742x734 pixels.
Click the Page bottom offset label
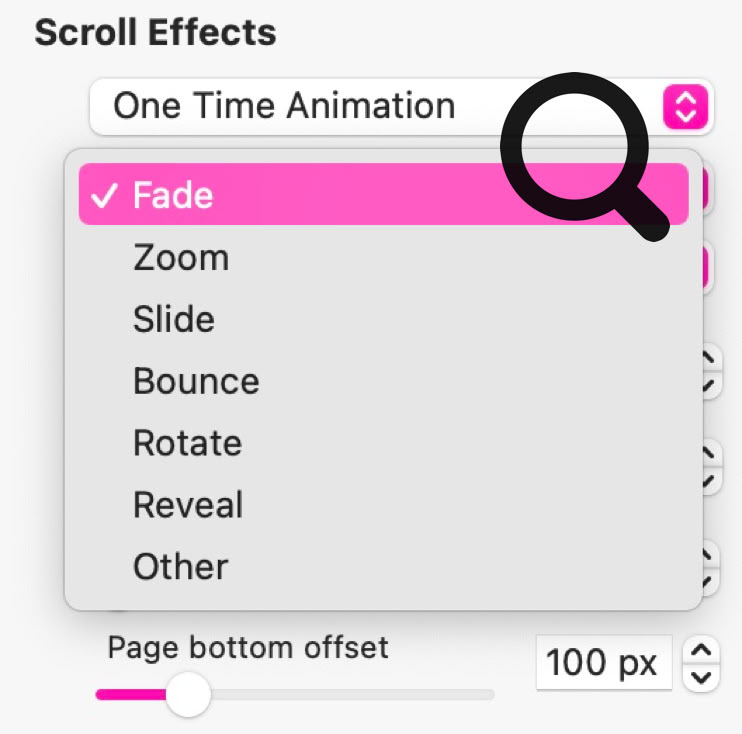pyautogui.click(x=247, y=647)
